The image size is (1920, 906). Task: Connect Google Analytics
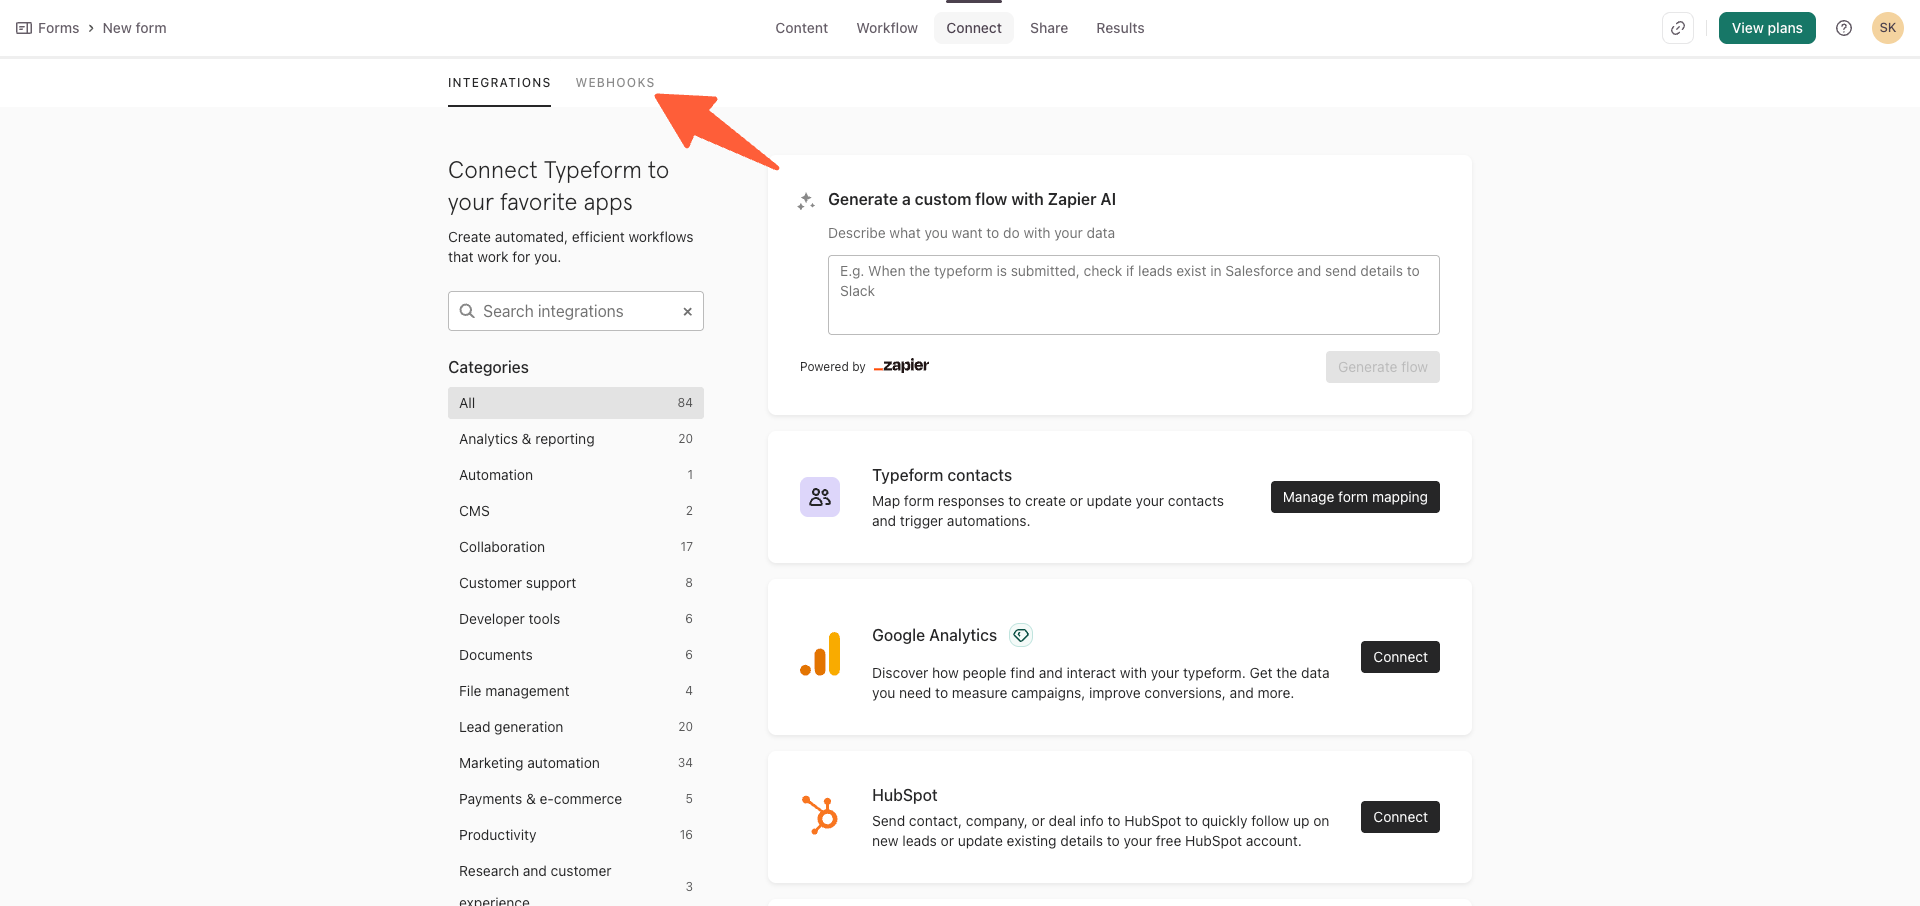(x=1400, y=657)
